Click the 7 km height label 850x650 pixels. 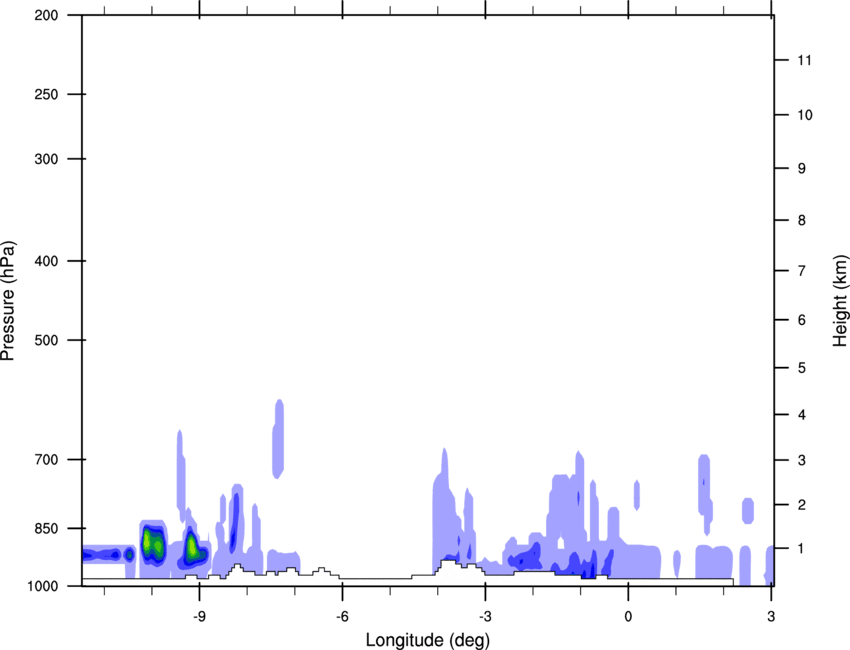[x=801, y=271]
